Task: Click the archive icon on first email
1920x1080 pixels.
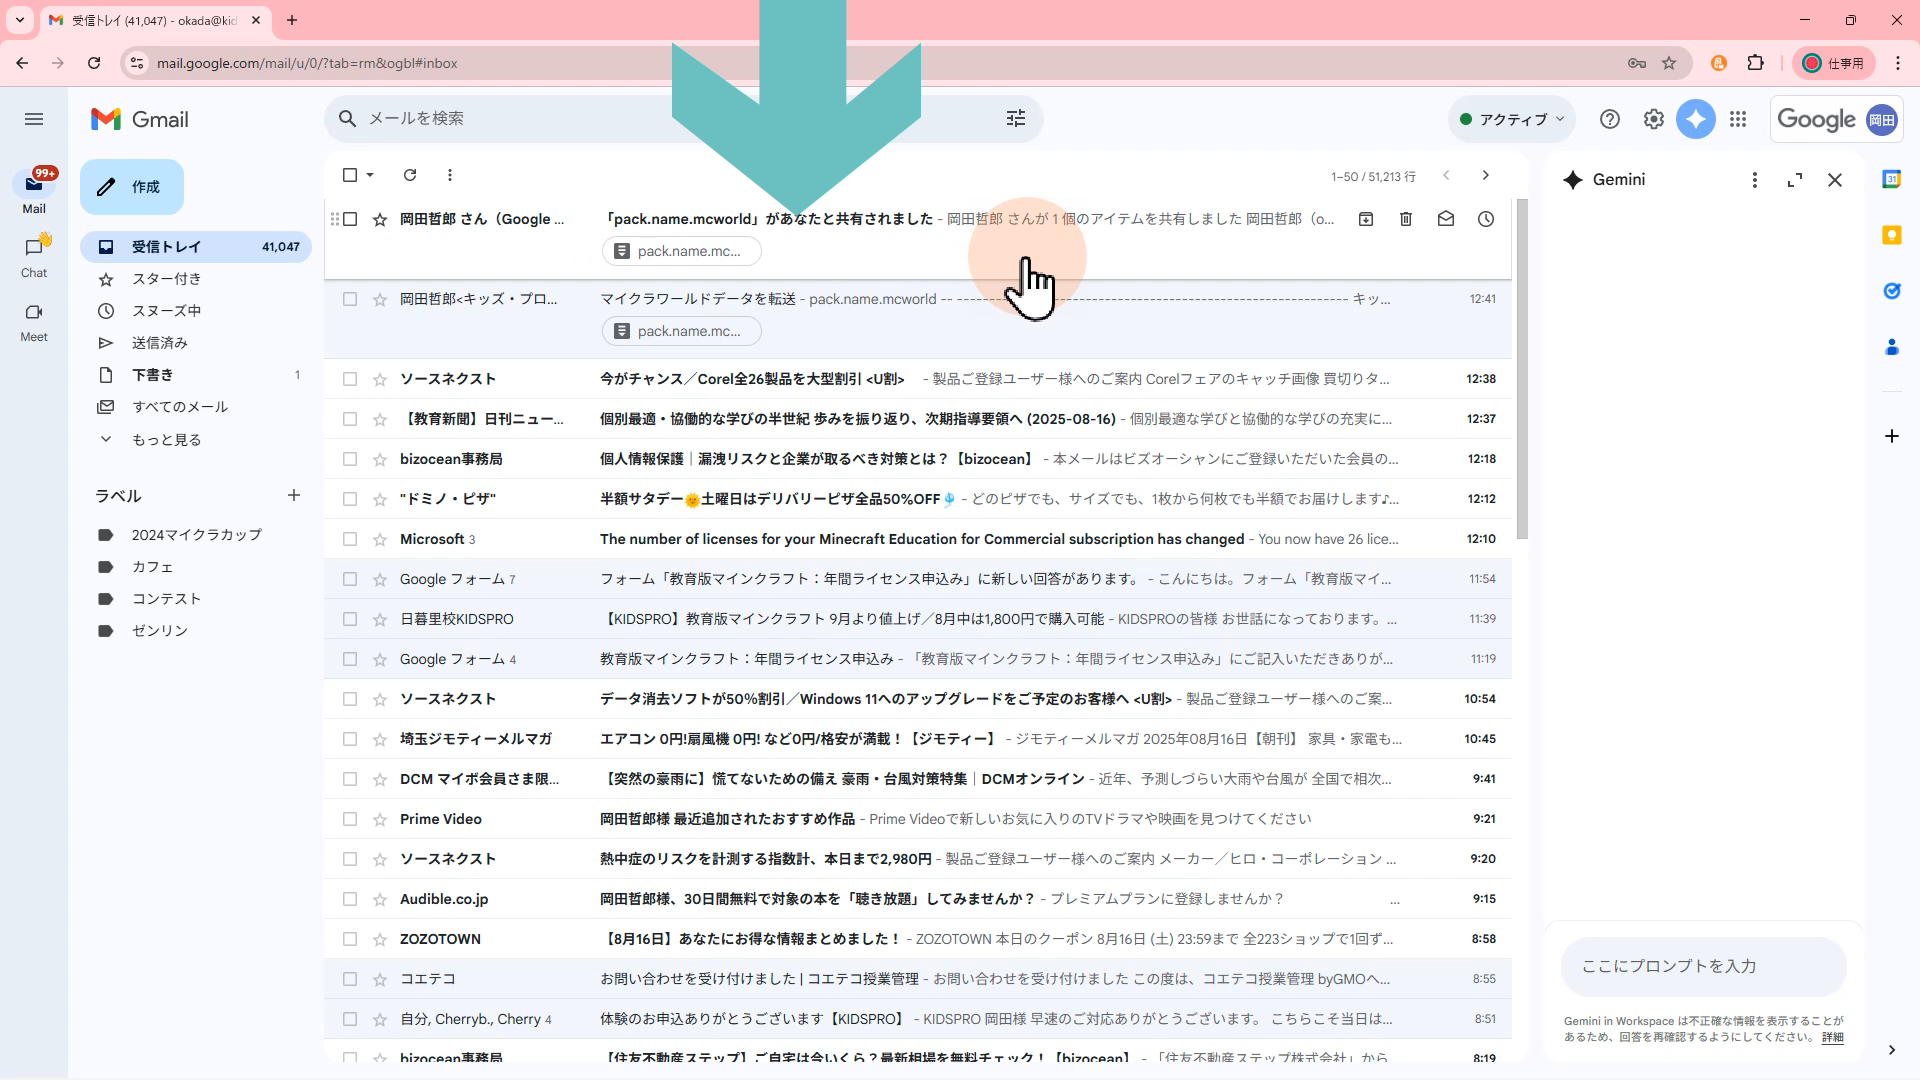Action: [x=1366, y=219]
